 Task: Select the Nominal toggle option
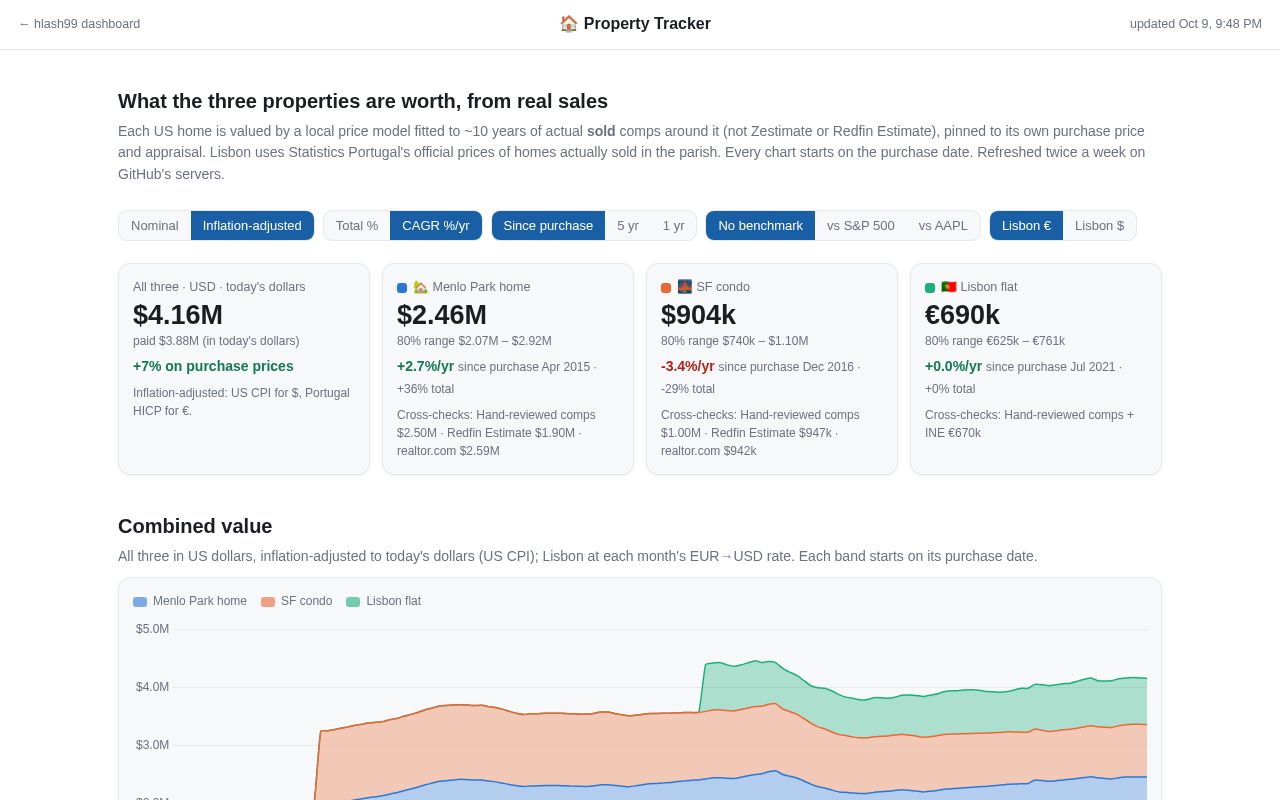coord(155,225)
